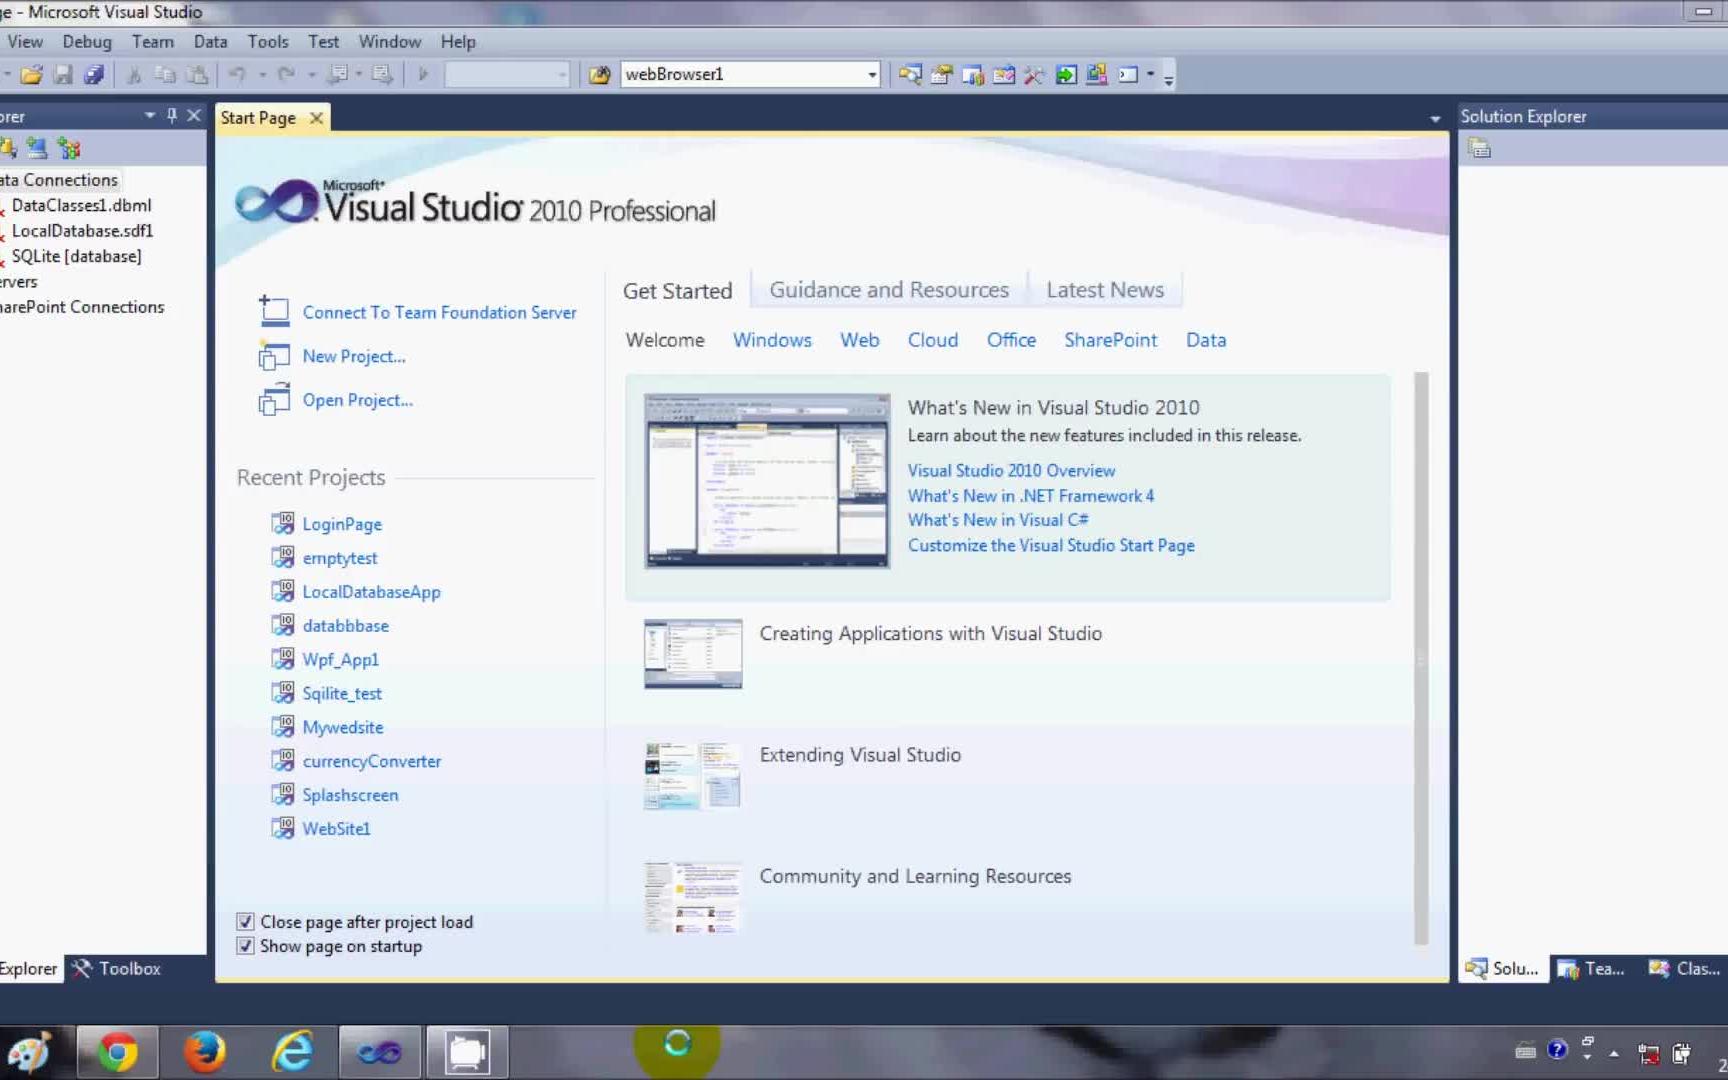Image resolution: width=1728 pixels, height=1080 pixels.
Task: Select the Toolbox tab at bottom left
Action: click(x=117, y=968)
